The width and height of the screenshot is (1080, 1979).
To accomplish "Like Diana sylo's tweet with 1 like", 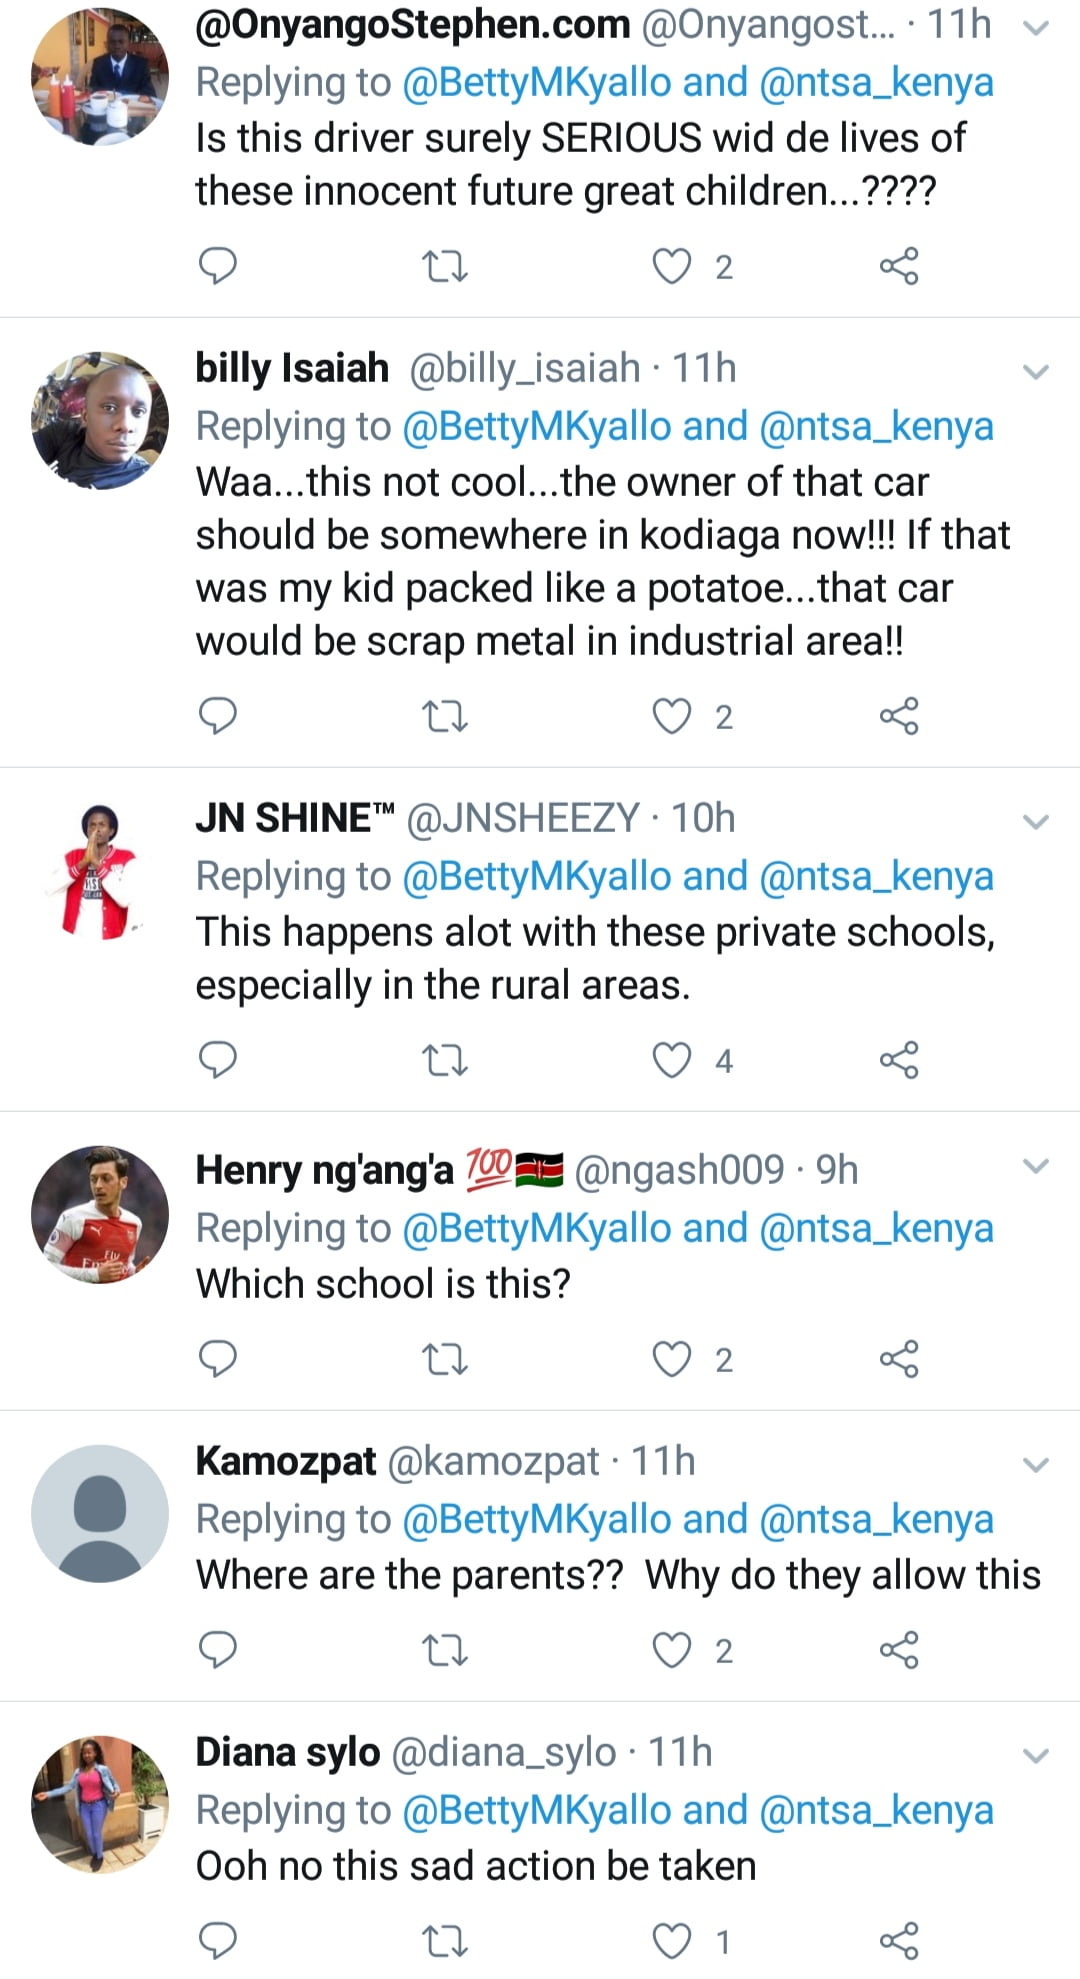I will click(x=672, y=1940).
